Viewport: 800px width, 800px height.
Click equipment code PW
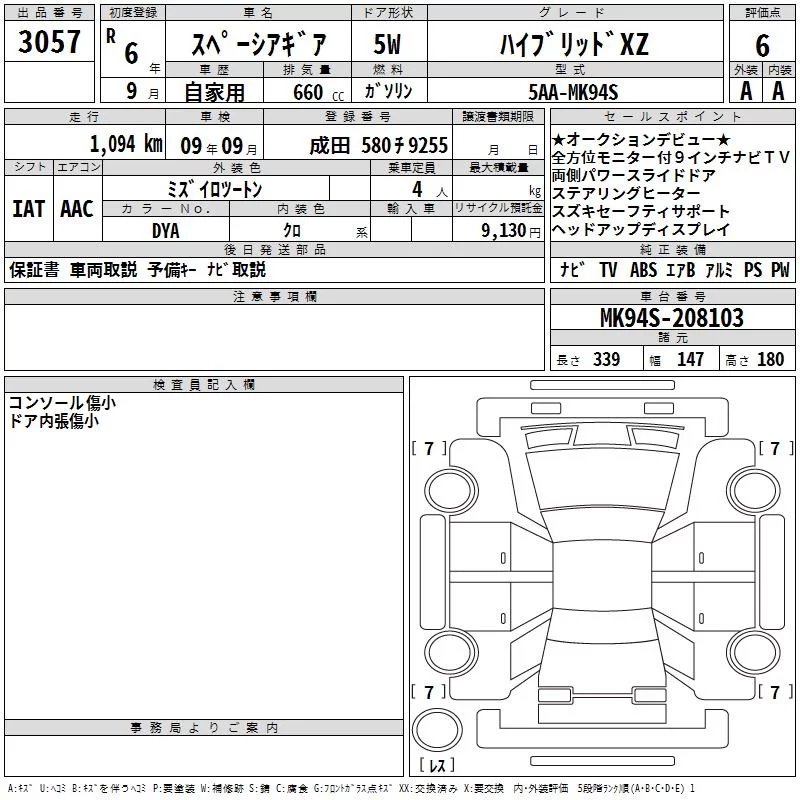click(x=780, y=270)
